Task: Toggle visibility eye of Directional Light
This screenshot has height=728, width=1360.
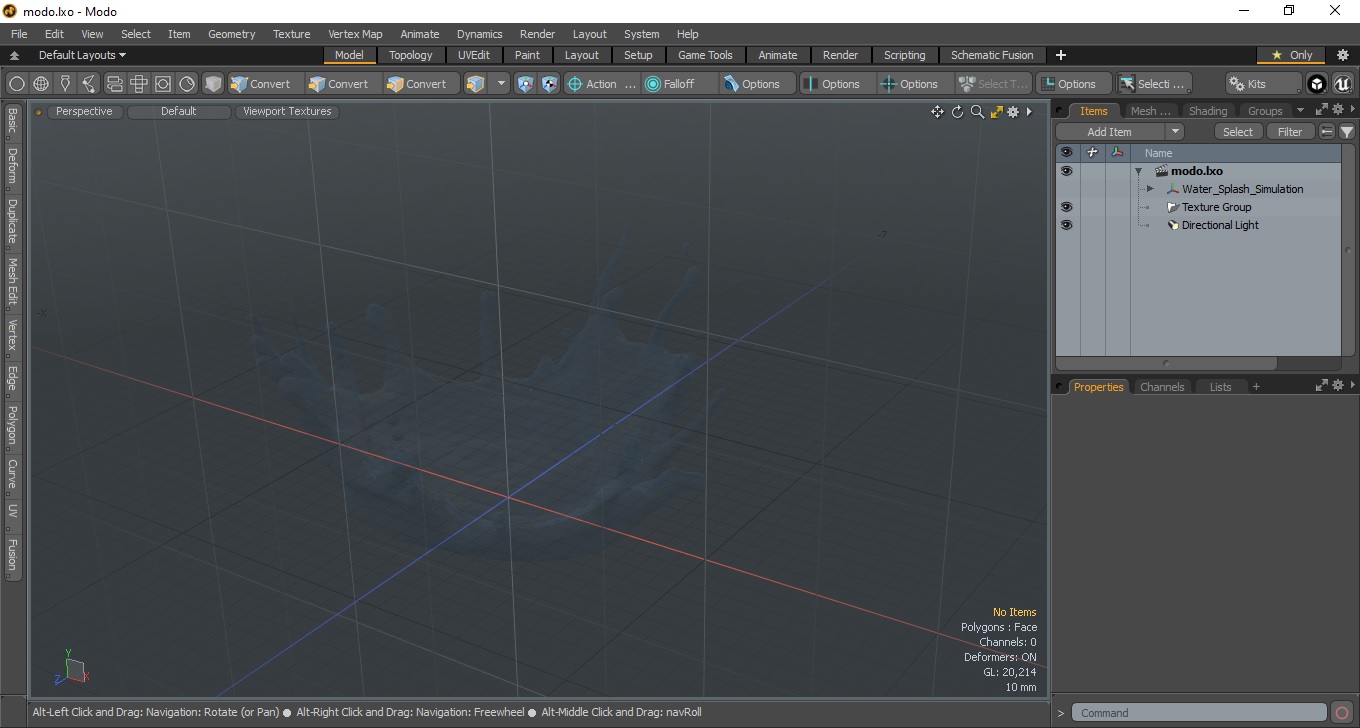Action: click(1066, 225)
